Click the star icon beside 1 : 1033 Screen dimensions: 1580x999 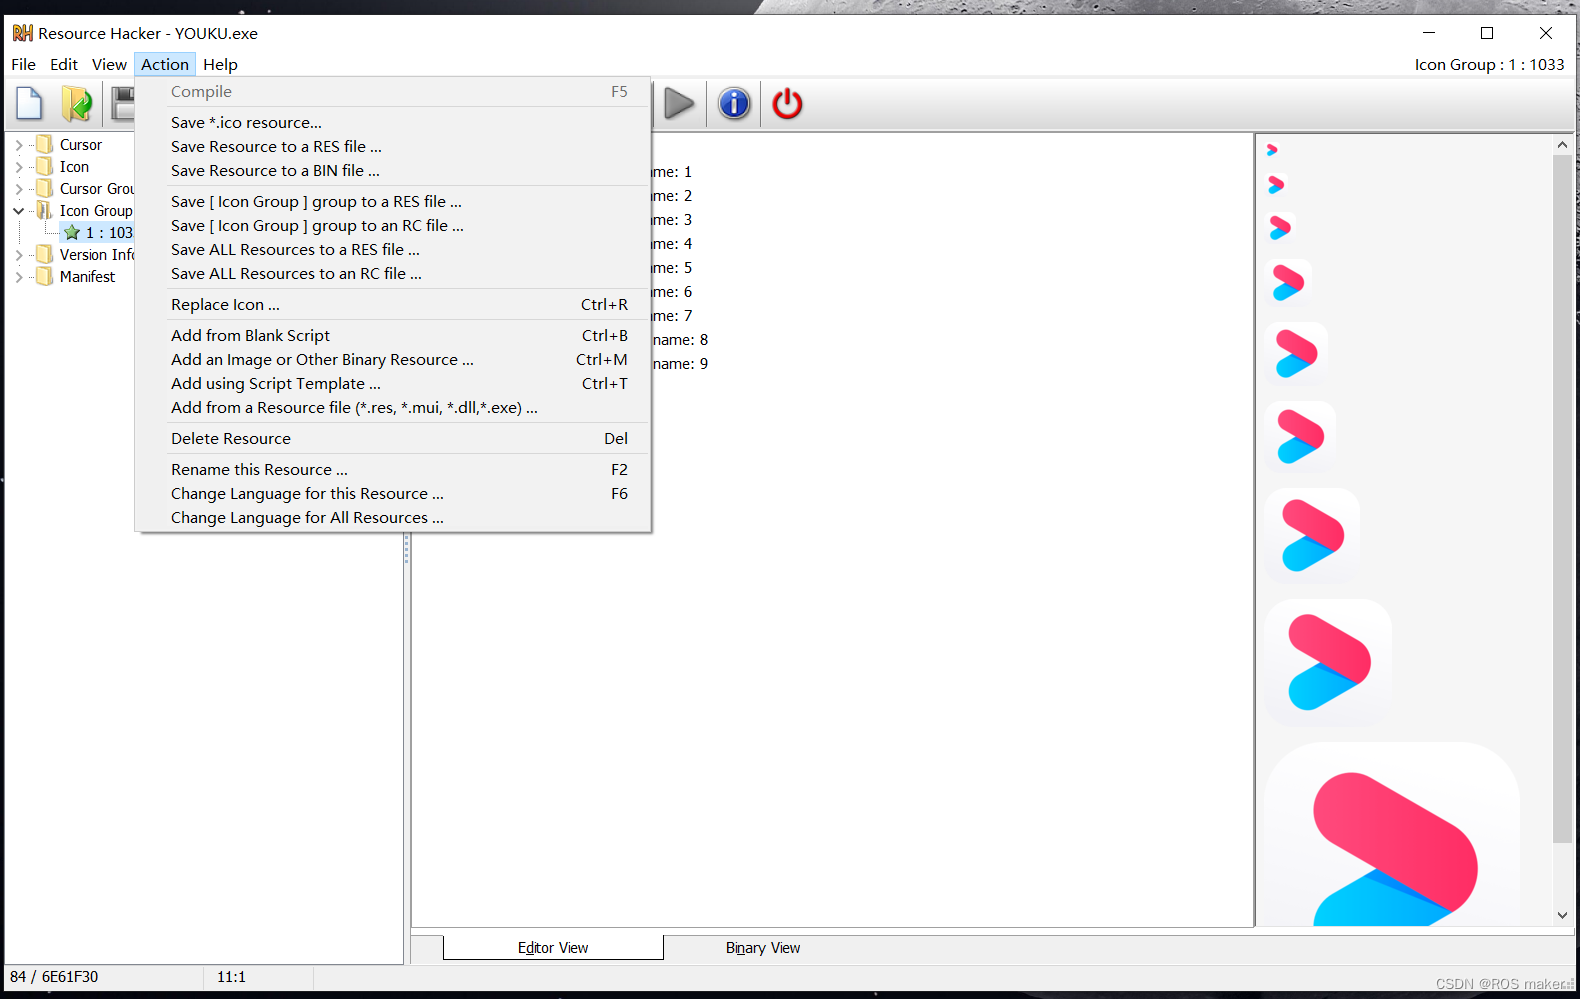point(72,232)
